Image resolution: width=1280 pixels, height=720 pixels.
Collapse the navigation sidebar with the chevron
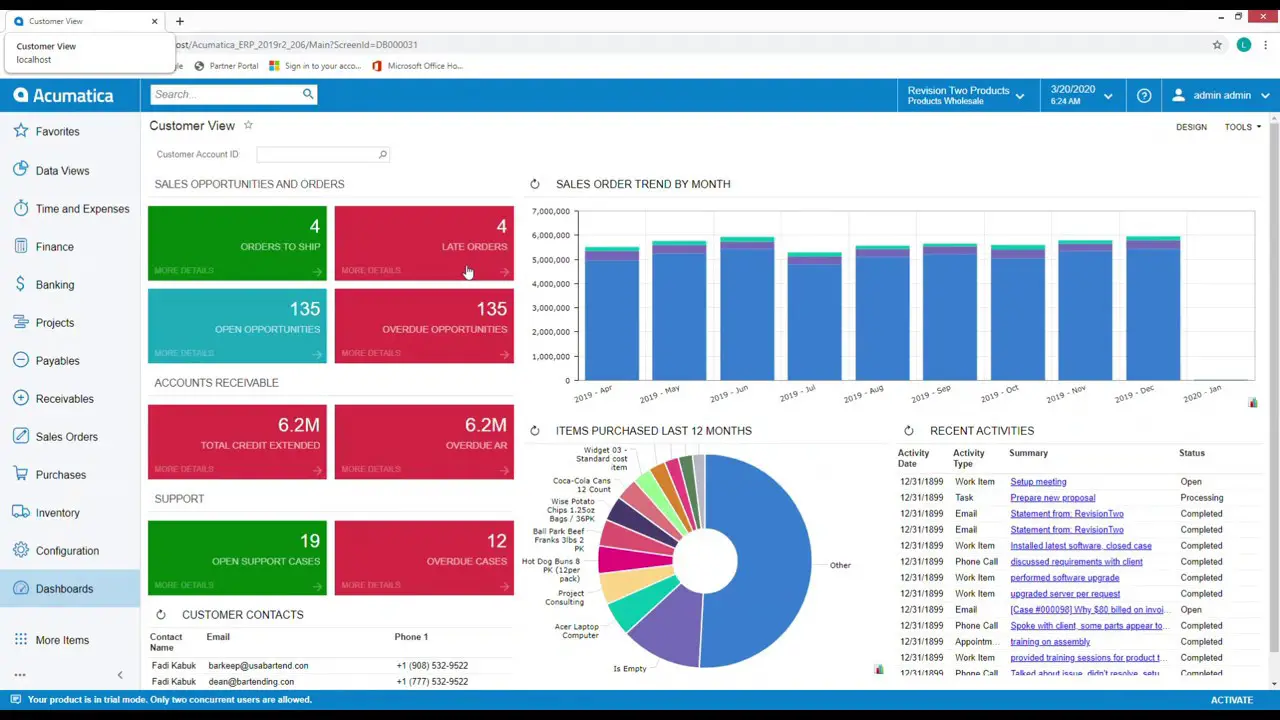[x=119, y=675]
